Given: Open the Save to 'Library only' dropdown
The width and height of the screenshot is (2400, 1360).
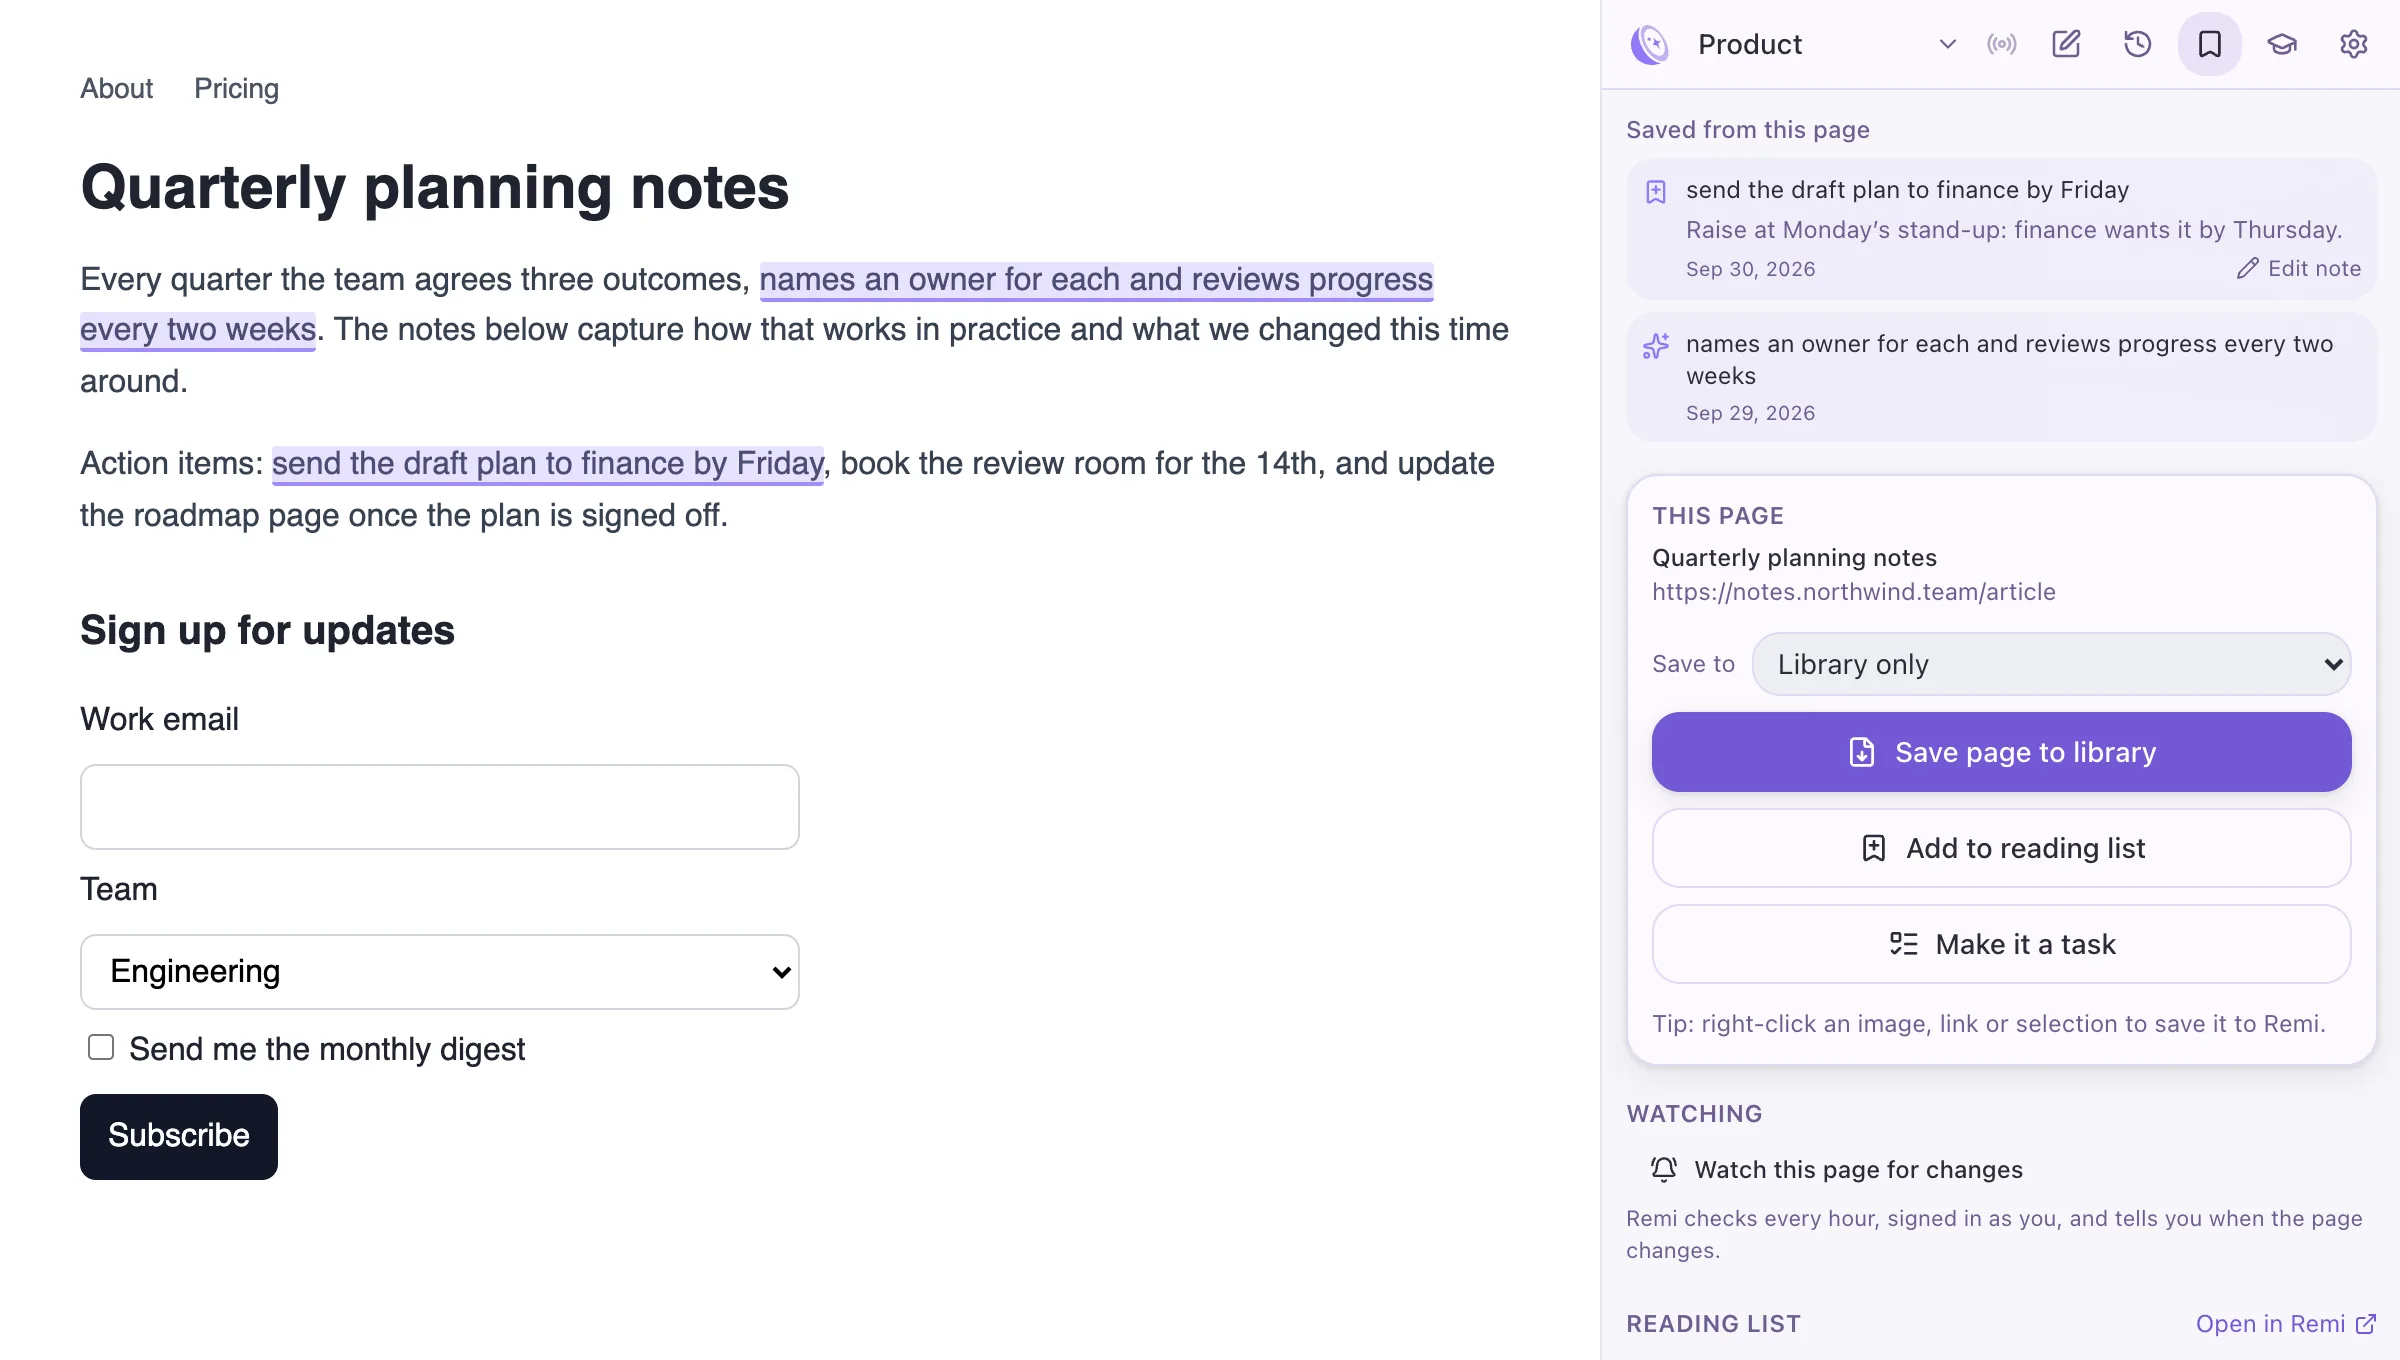Looking at the screenshot, I should click(x=2051, y=664).
